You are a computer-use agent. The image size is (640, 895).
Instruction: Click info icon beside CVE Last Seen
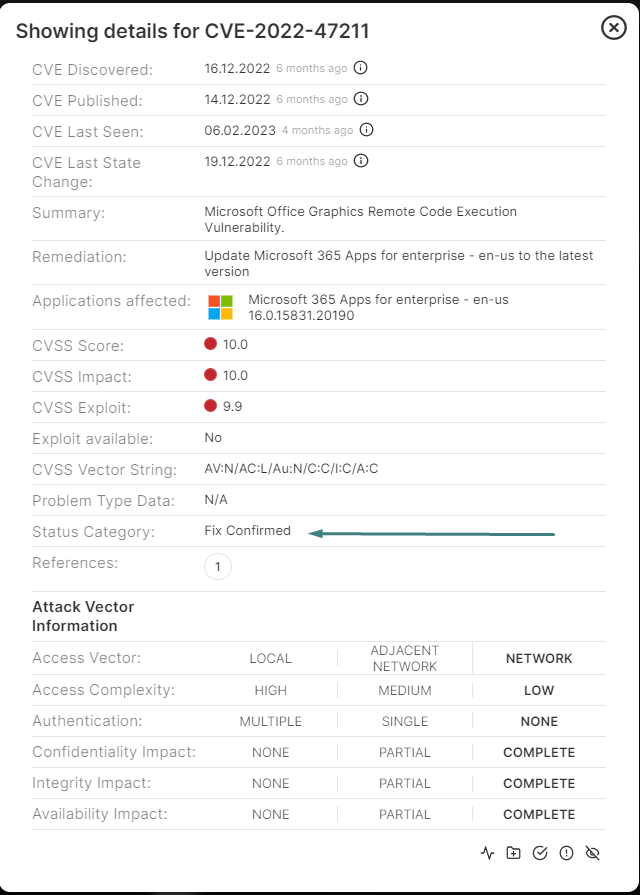click(x=367, y=130)
